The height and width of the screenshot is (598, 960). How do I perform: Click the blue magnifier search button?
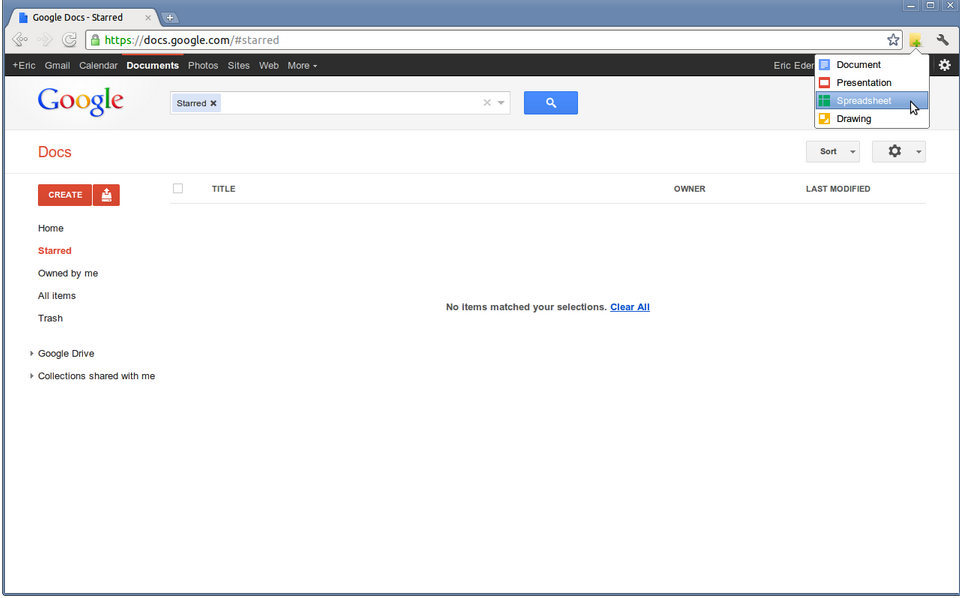[x=550, y=103]
